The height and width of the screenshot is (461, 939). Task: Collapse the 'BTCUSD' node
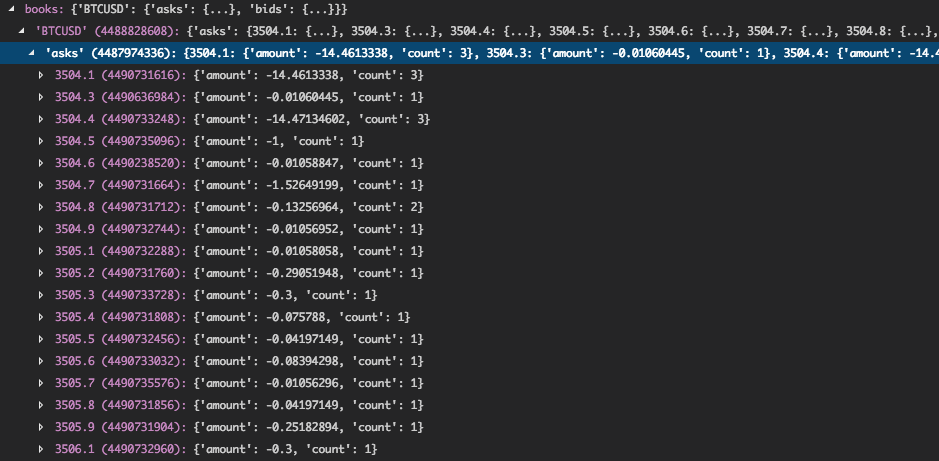click(x=22, y=32)
